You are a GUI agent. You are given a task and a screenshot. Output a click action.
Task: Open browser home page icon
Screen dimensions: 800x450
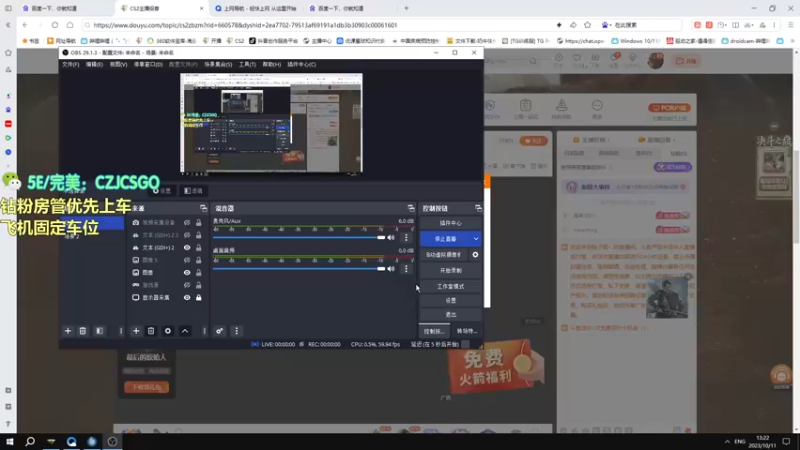[70, 25]
